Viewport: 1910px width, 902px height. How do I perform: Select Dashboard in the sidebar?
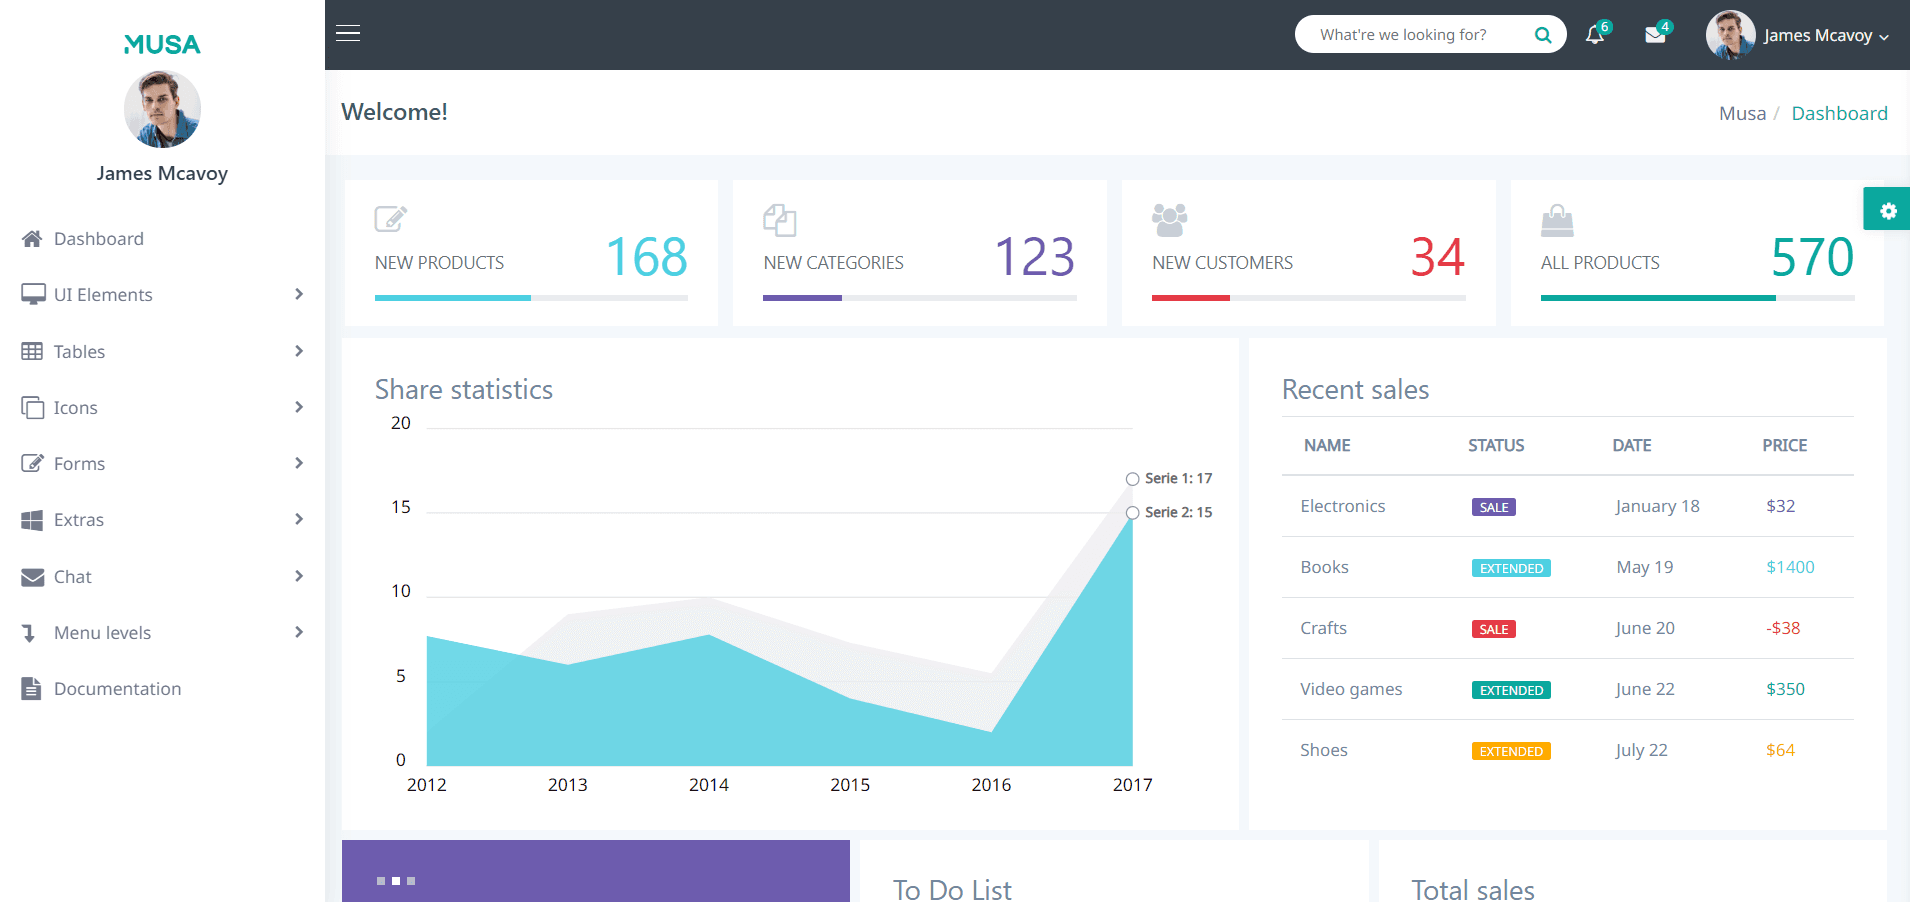click(x=98, y=239)
